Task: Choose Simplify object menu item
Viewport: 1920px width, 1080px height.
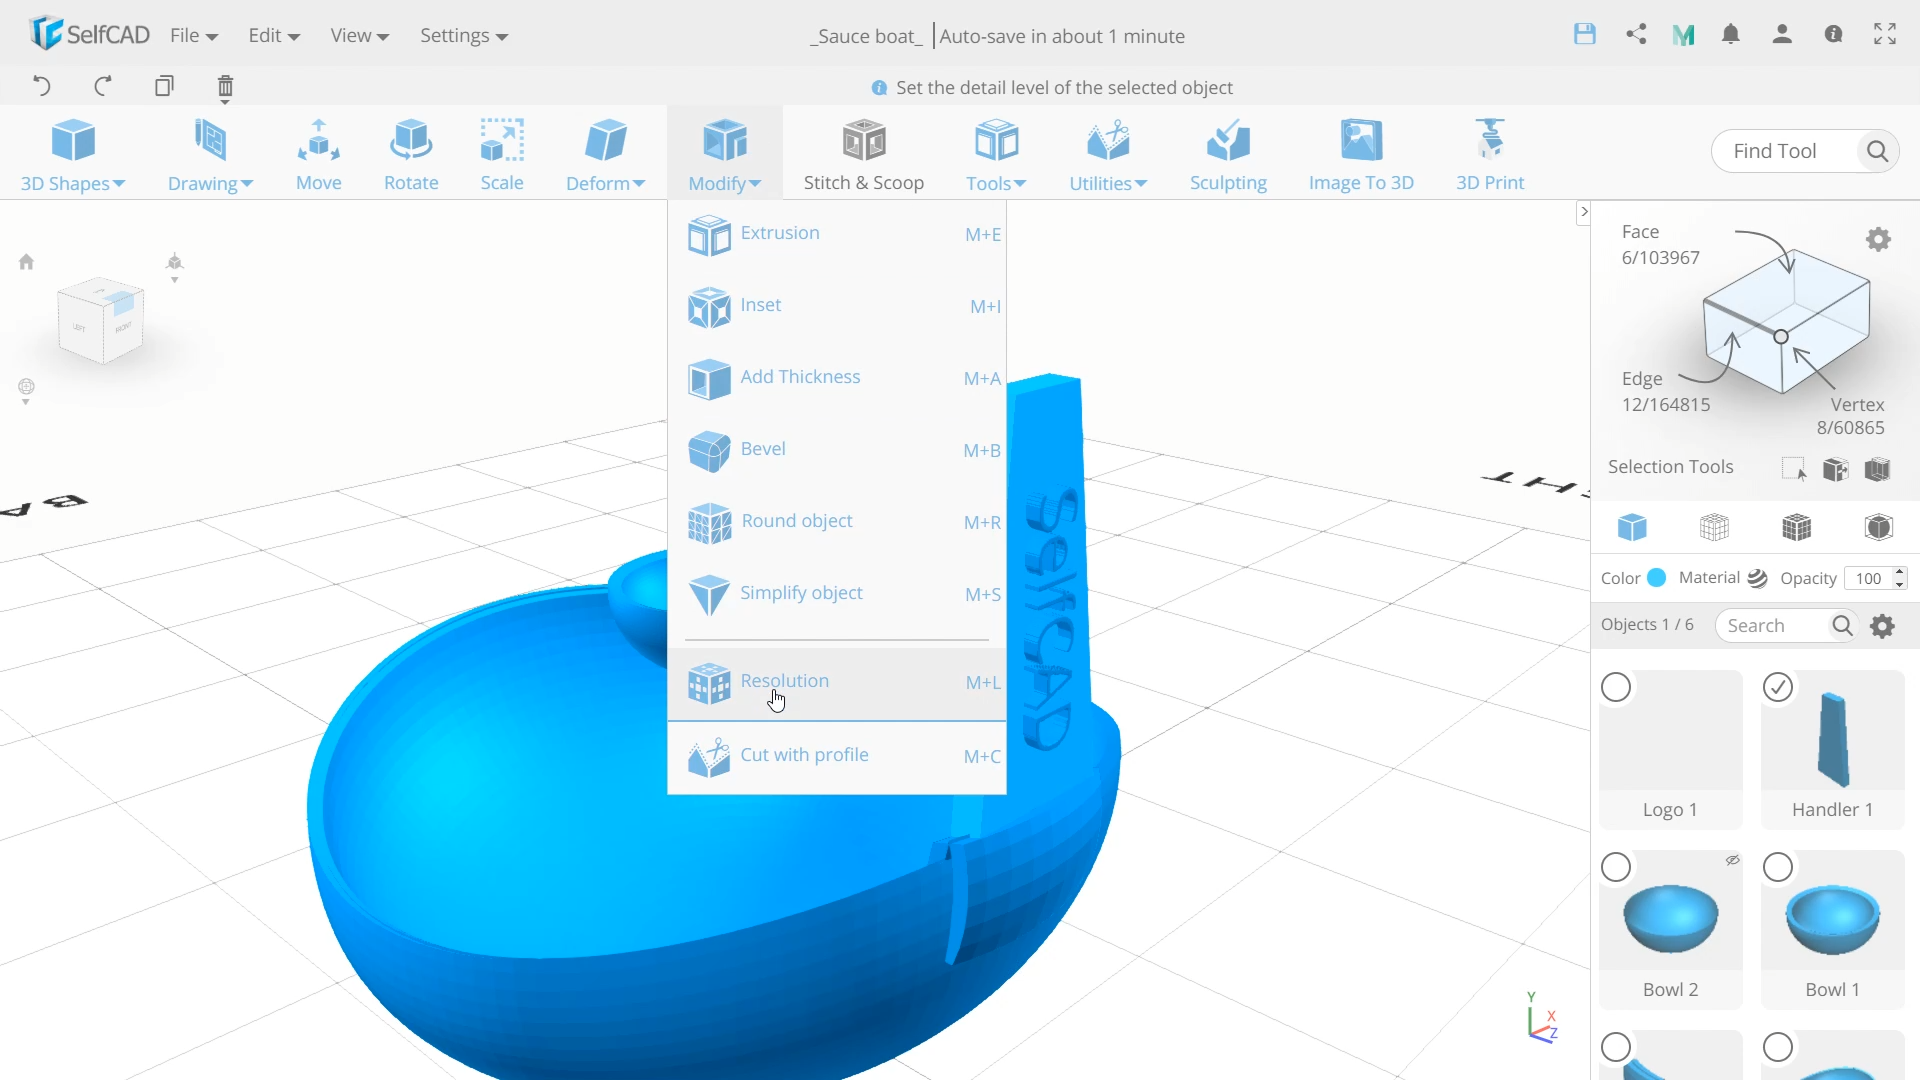Action: point(837,595)
